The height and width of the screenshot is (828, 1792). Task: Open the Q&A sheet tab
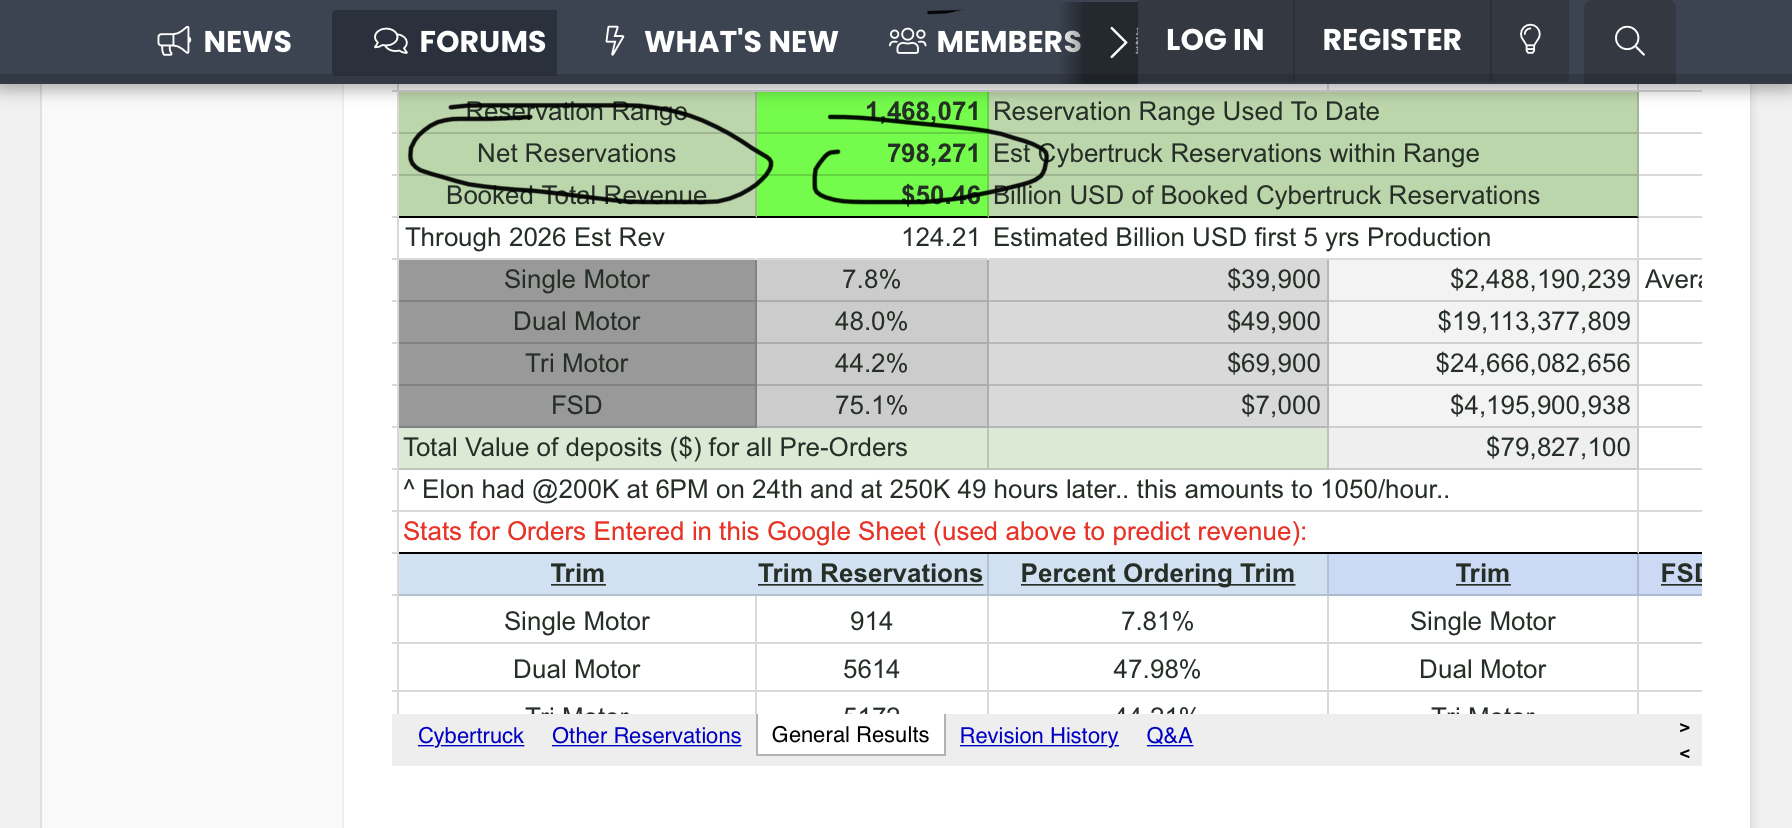click(x=1169, y=736)
